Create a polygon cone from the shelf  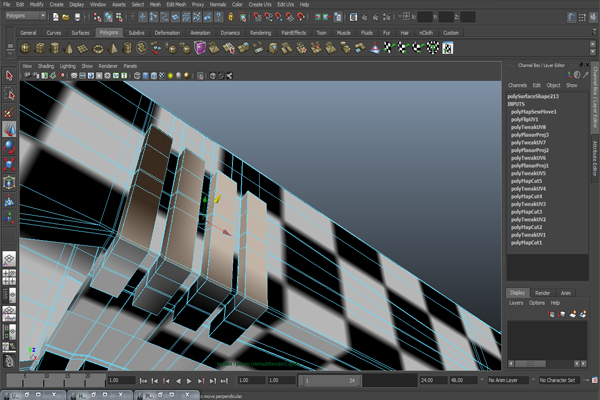(x=69, y=48)
